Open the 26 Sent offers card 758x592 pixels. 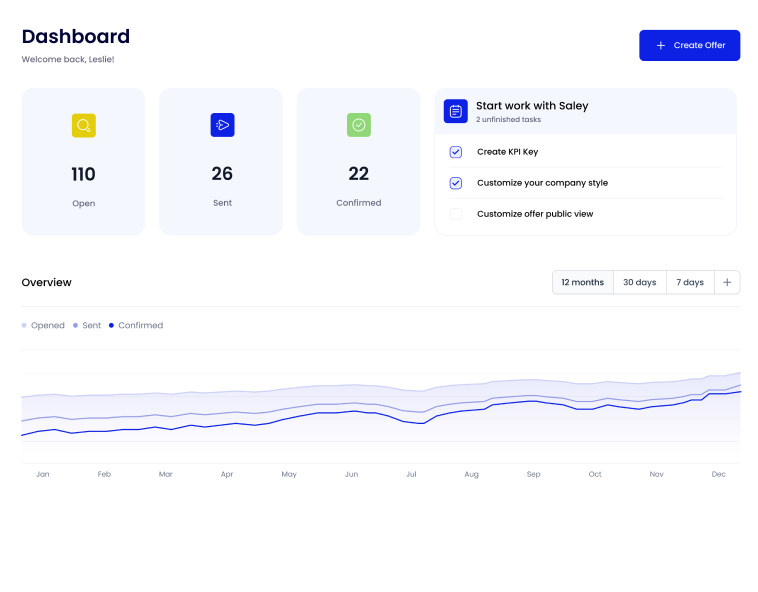coord(222,162)
